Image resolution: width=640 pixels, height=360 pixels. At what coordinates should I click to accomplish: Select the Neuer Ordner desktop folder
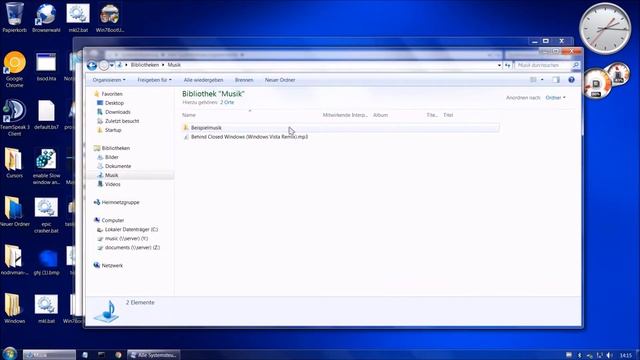(14, 211)
